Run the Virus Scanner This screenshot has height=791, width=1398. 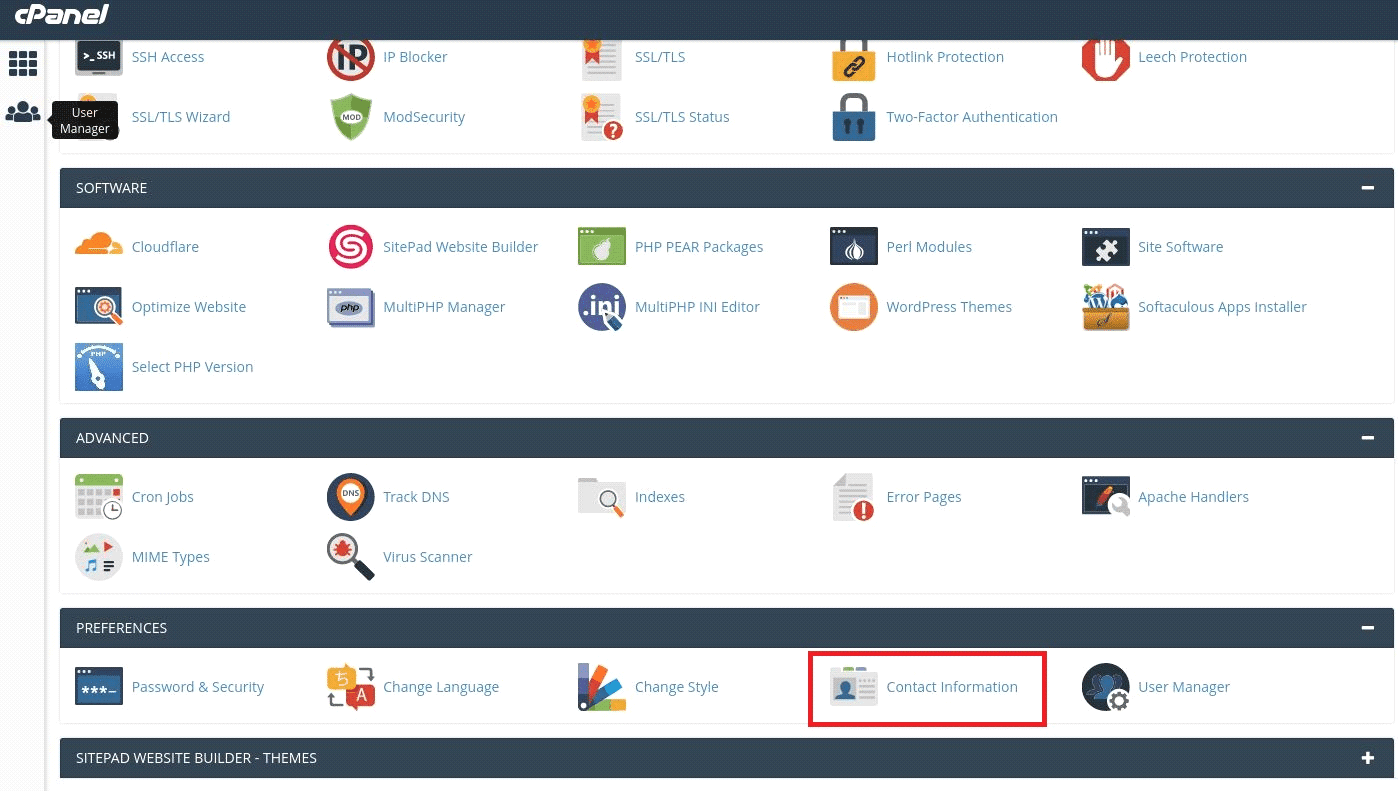(428, 556)
